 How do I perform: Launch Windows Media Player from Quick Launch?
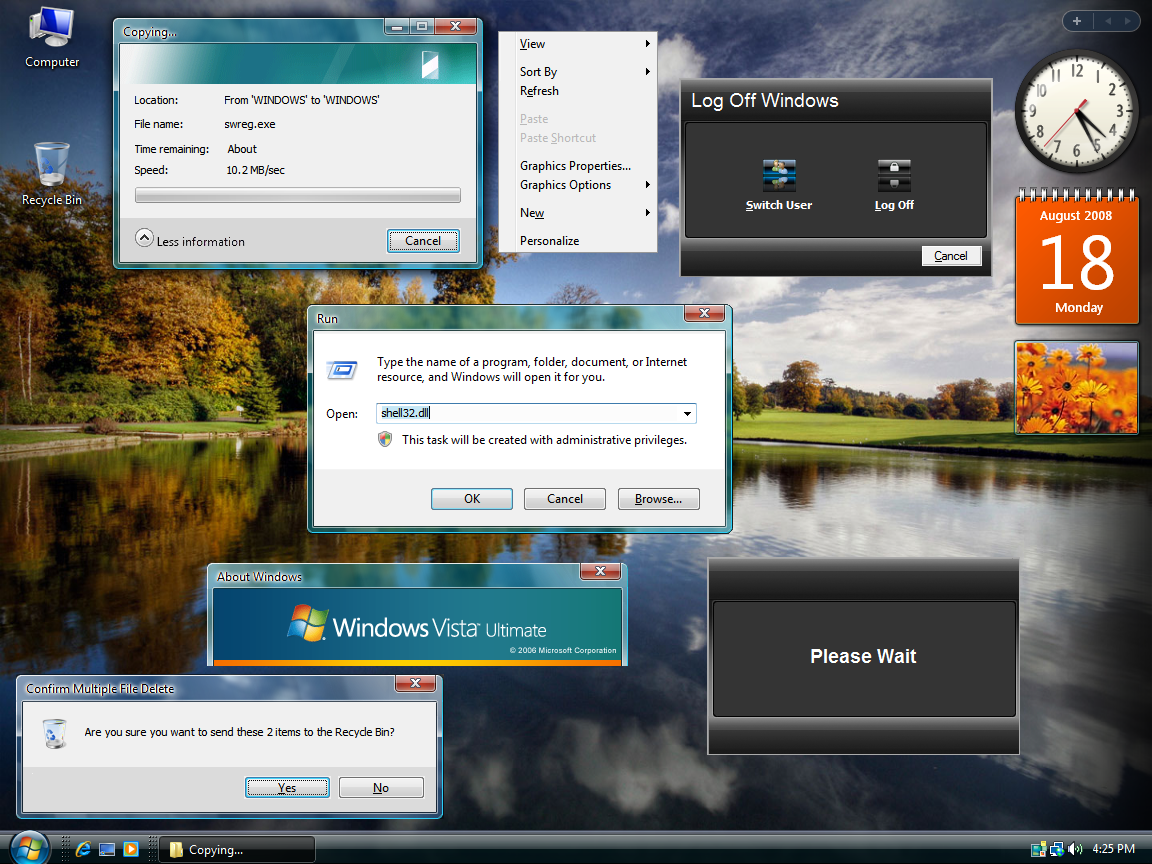pos(131,848)
